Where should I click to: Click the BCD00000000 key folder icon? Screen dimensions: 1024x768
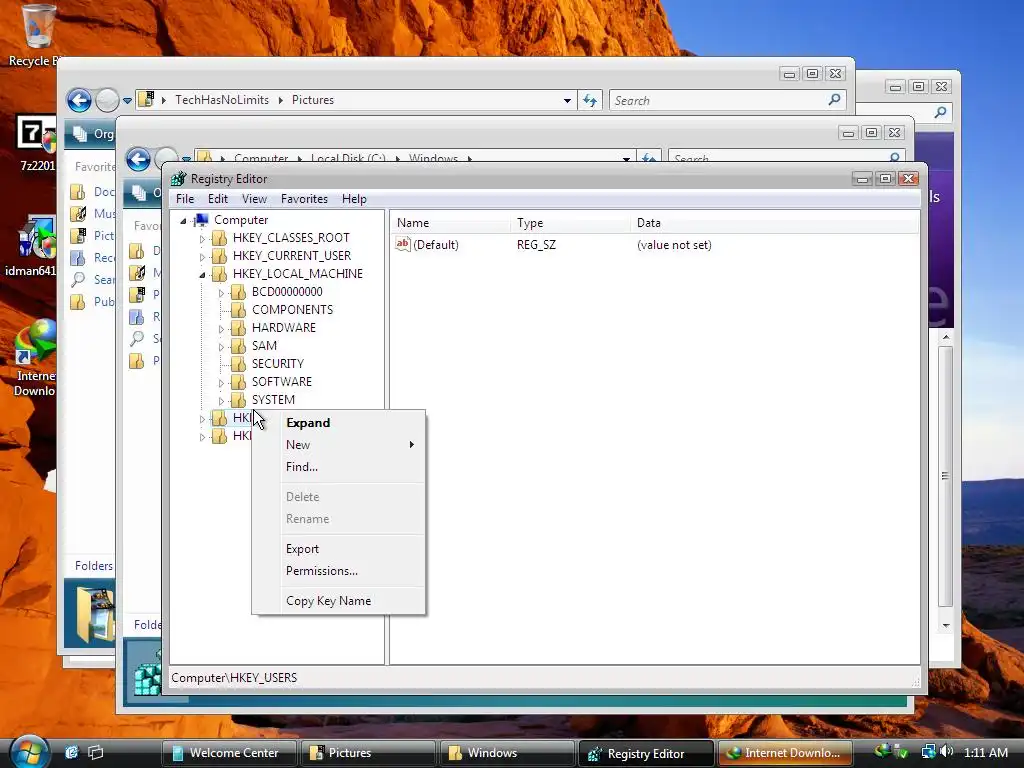tap(238, 292)
